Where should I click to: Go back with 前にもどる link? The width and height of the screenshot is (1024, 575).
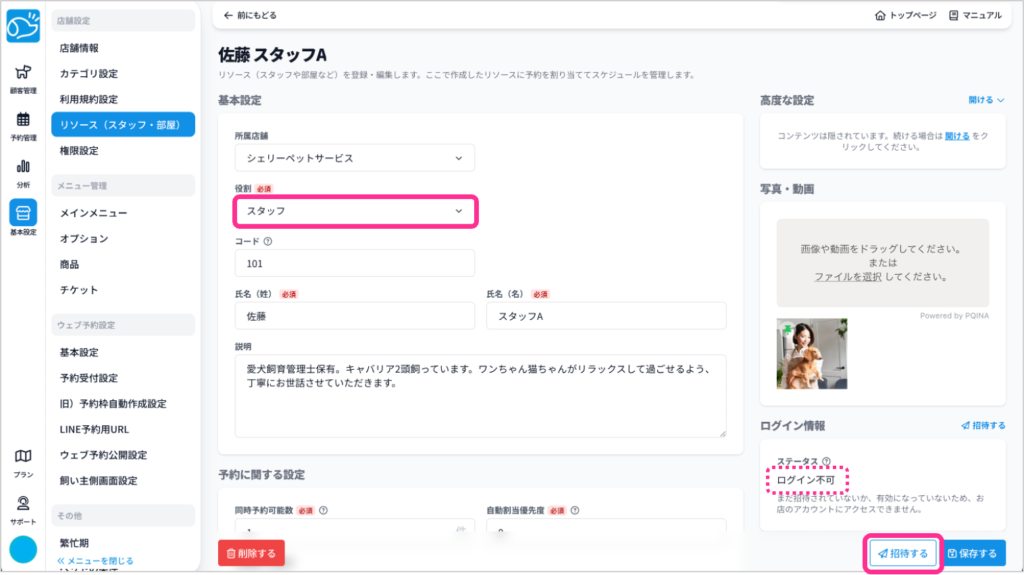click(250, 16)
